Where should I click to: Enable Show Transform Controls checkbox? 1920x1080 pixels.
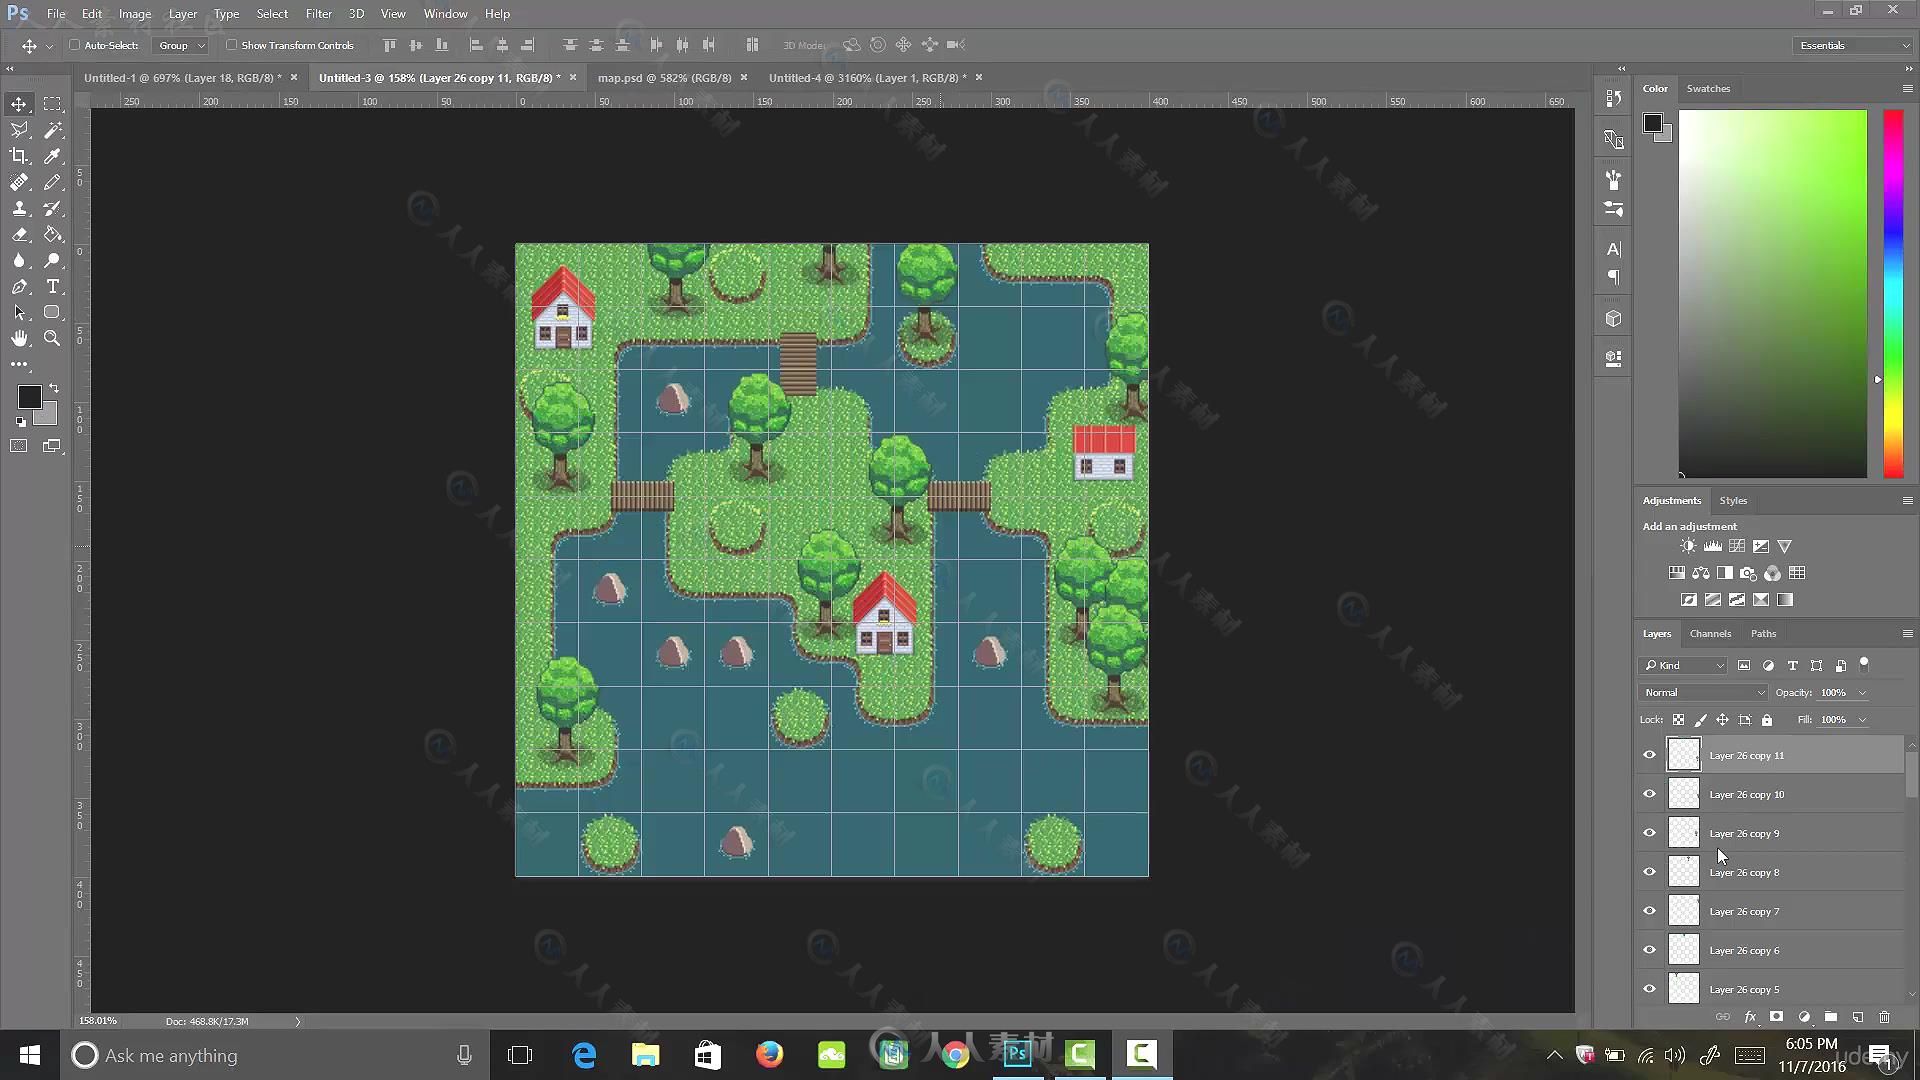coord(231,45)
